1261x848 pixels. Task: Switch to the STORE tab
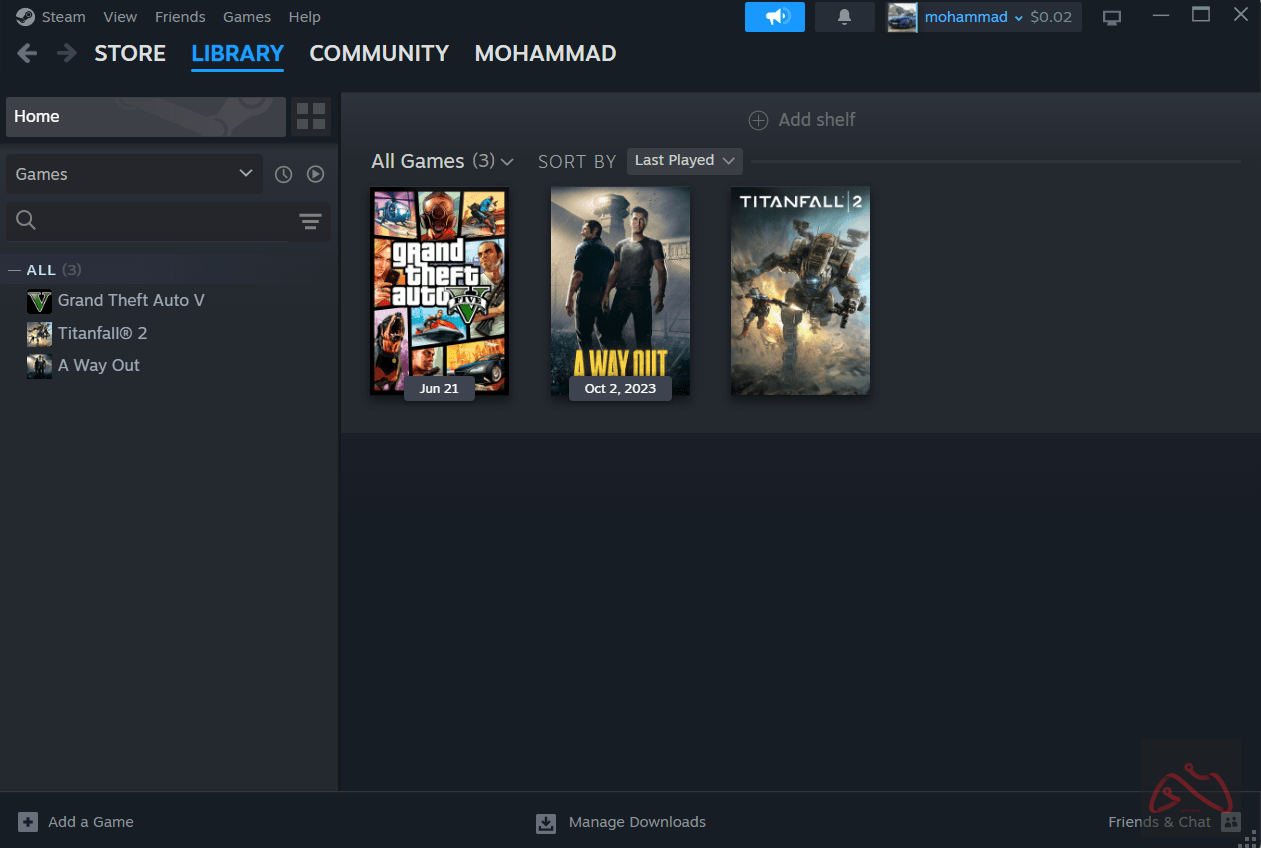[x=130, y=53]
